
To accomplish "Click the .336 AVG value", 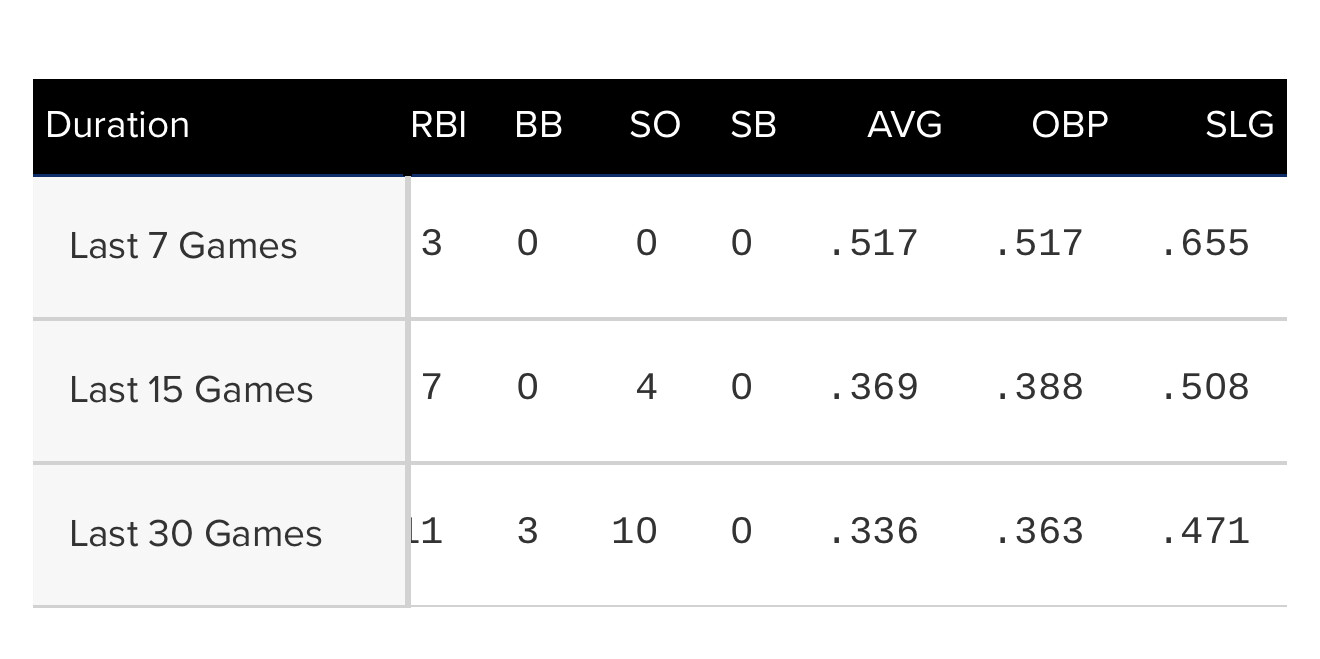I will (x=873, y=531).
